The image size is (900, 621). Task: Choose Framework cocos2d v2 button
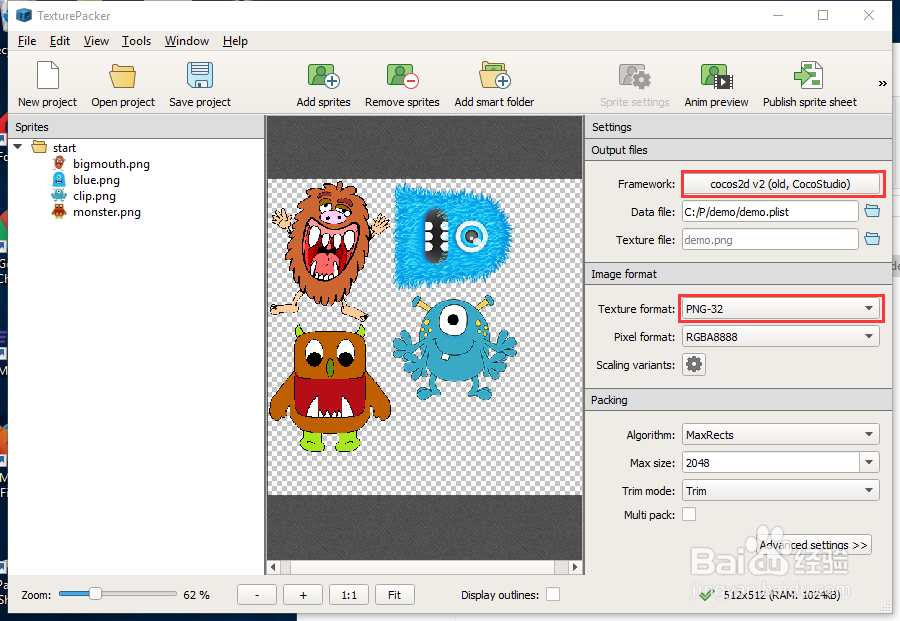781,184
